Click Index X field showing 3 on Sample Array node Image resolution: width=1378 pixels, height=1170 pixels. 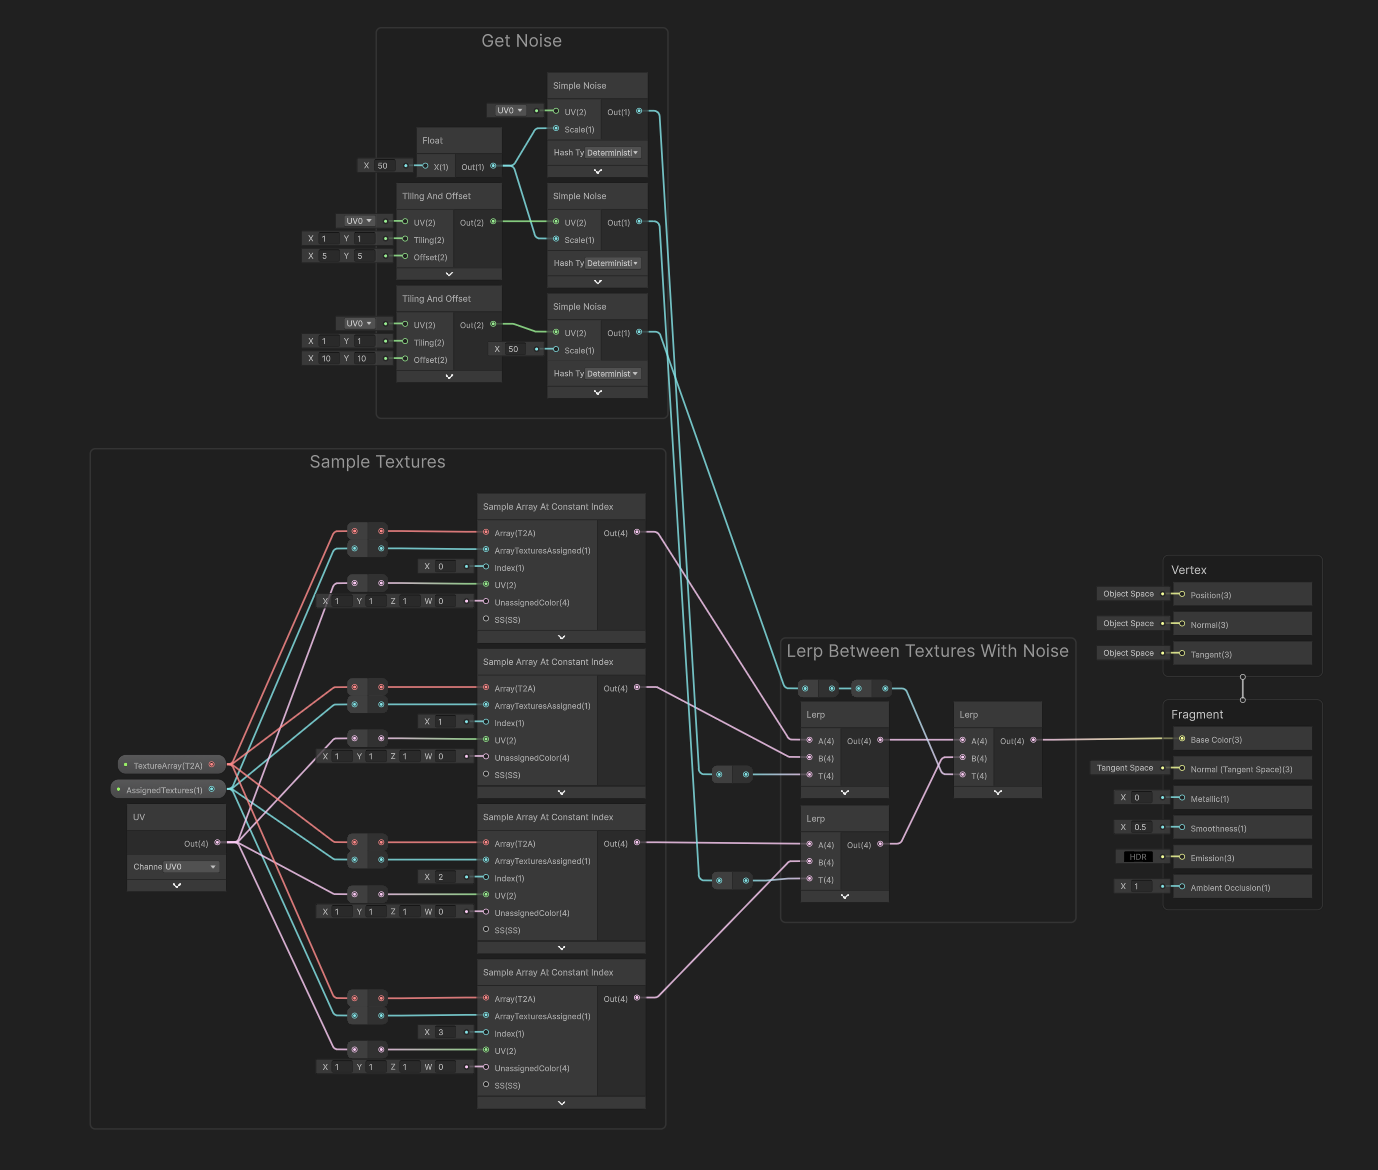(446, 1032)
